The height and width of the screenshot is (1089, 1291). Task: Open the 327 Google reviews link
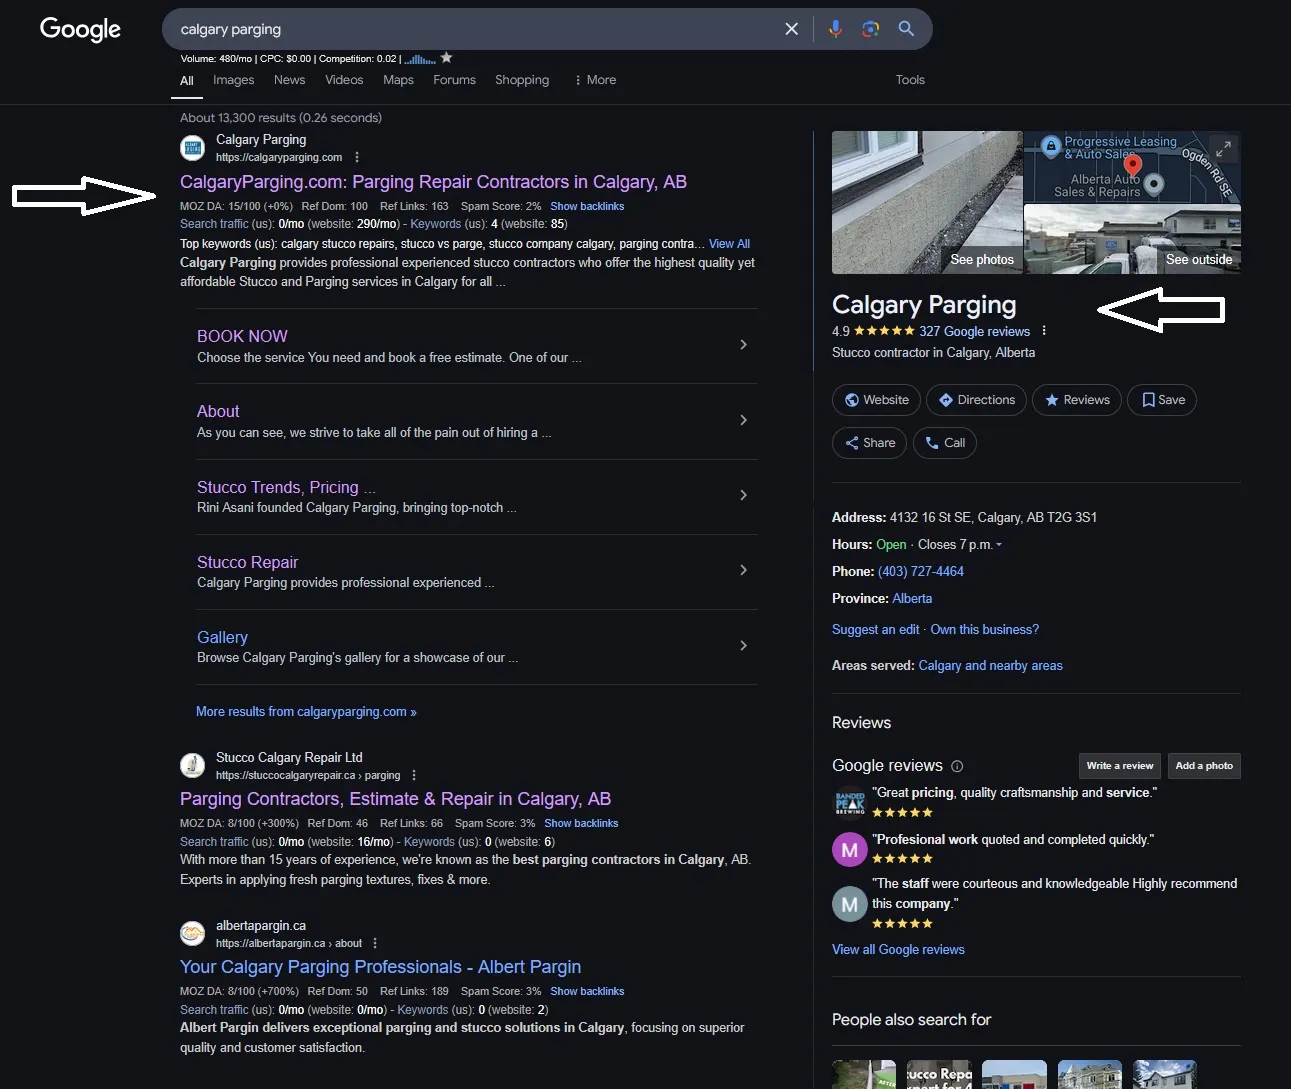coord(974,331)
